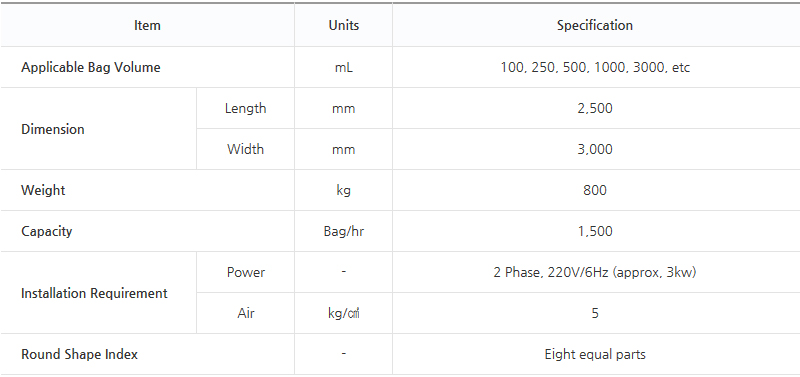Select the Weight row label

point(43,190)
